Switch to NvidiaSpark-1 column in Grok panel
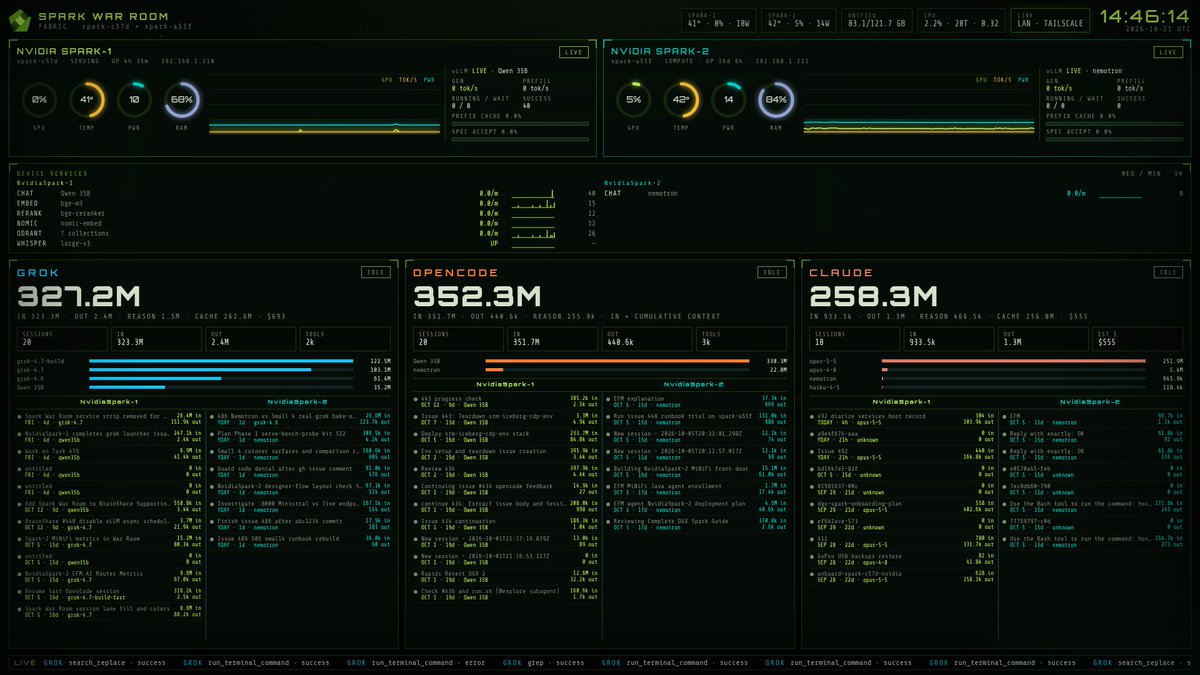The height and width of the screenshot is (675, 1200). 108,400
